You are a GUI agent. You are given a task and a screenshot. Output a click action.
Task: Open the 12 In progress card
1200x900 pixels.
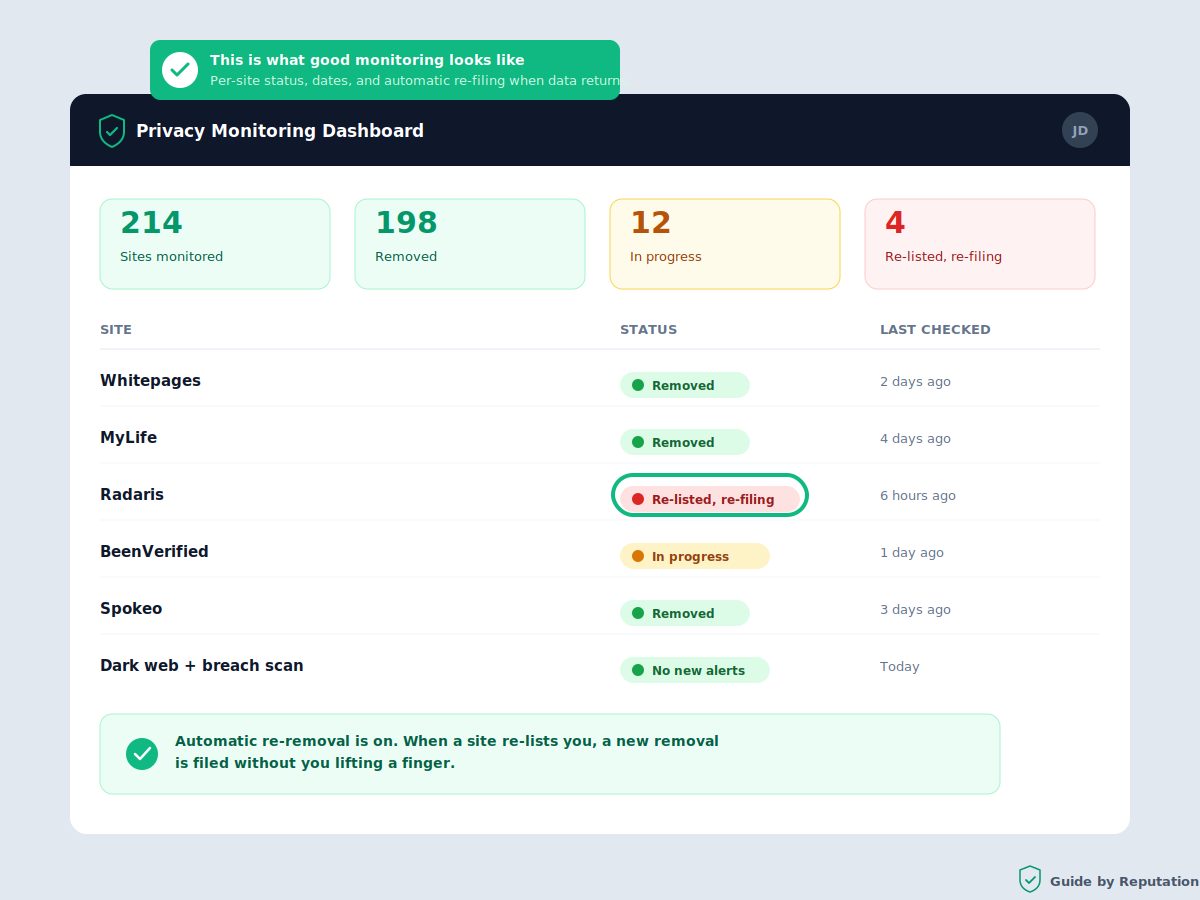[725, 244]
